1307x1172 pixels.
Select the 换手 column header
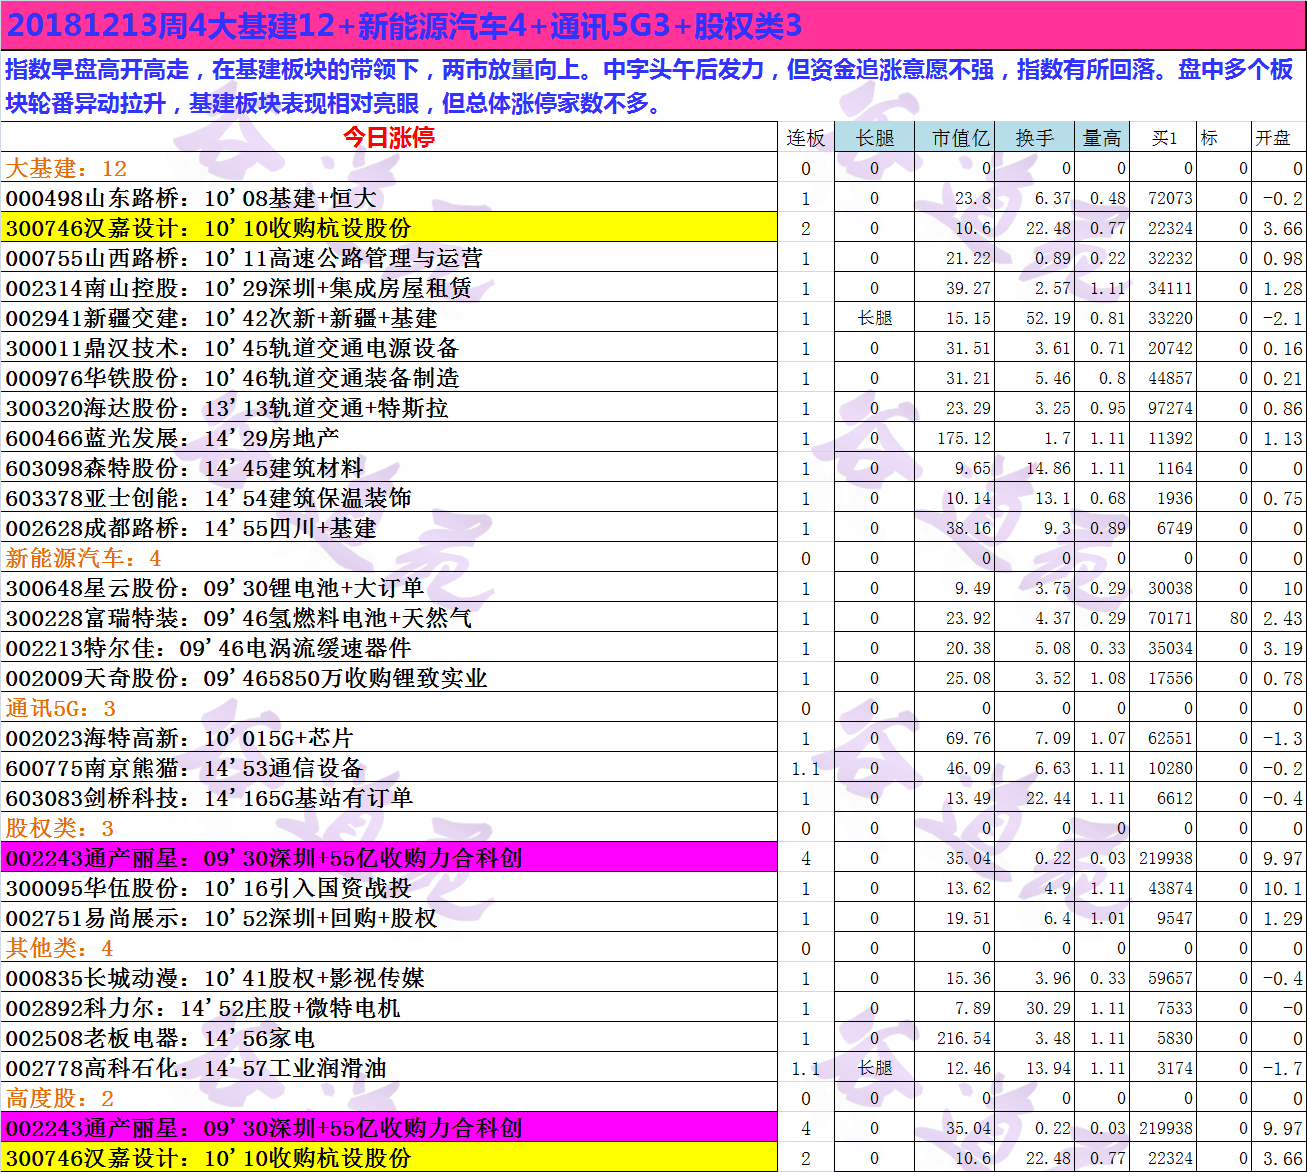1034,137
